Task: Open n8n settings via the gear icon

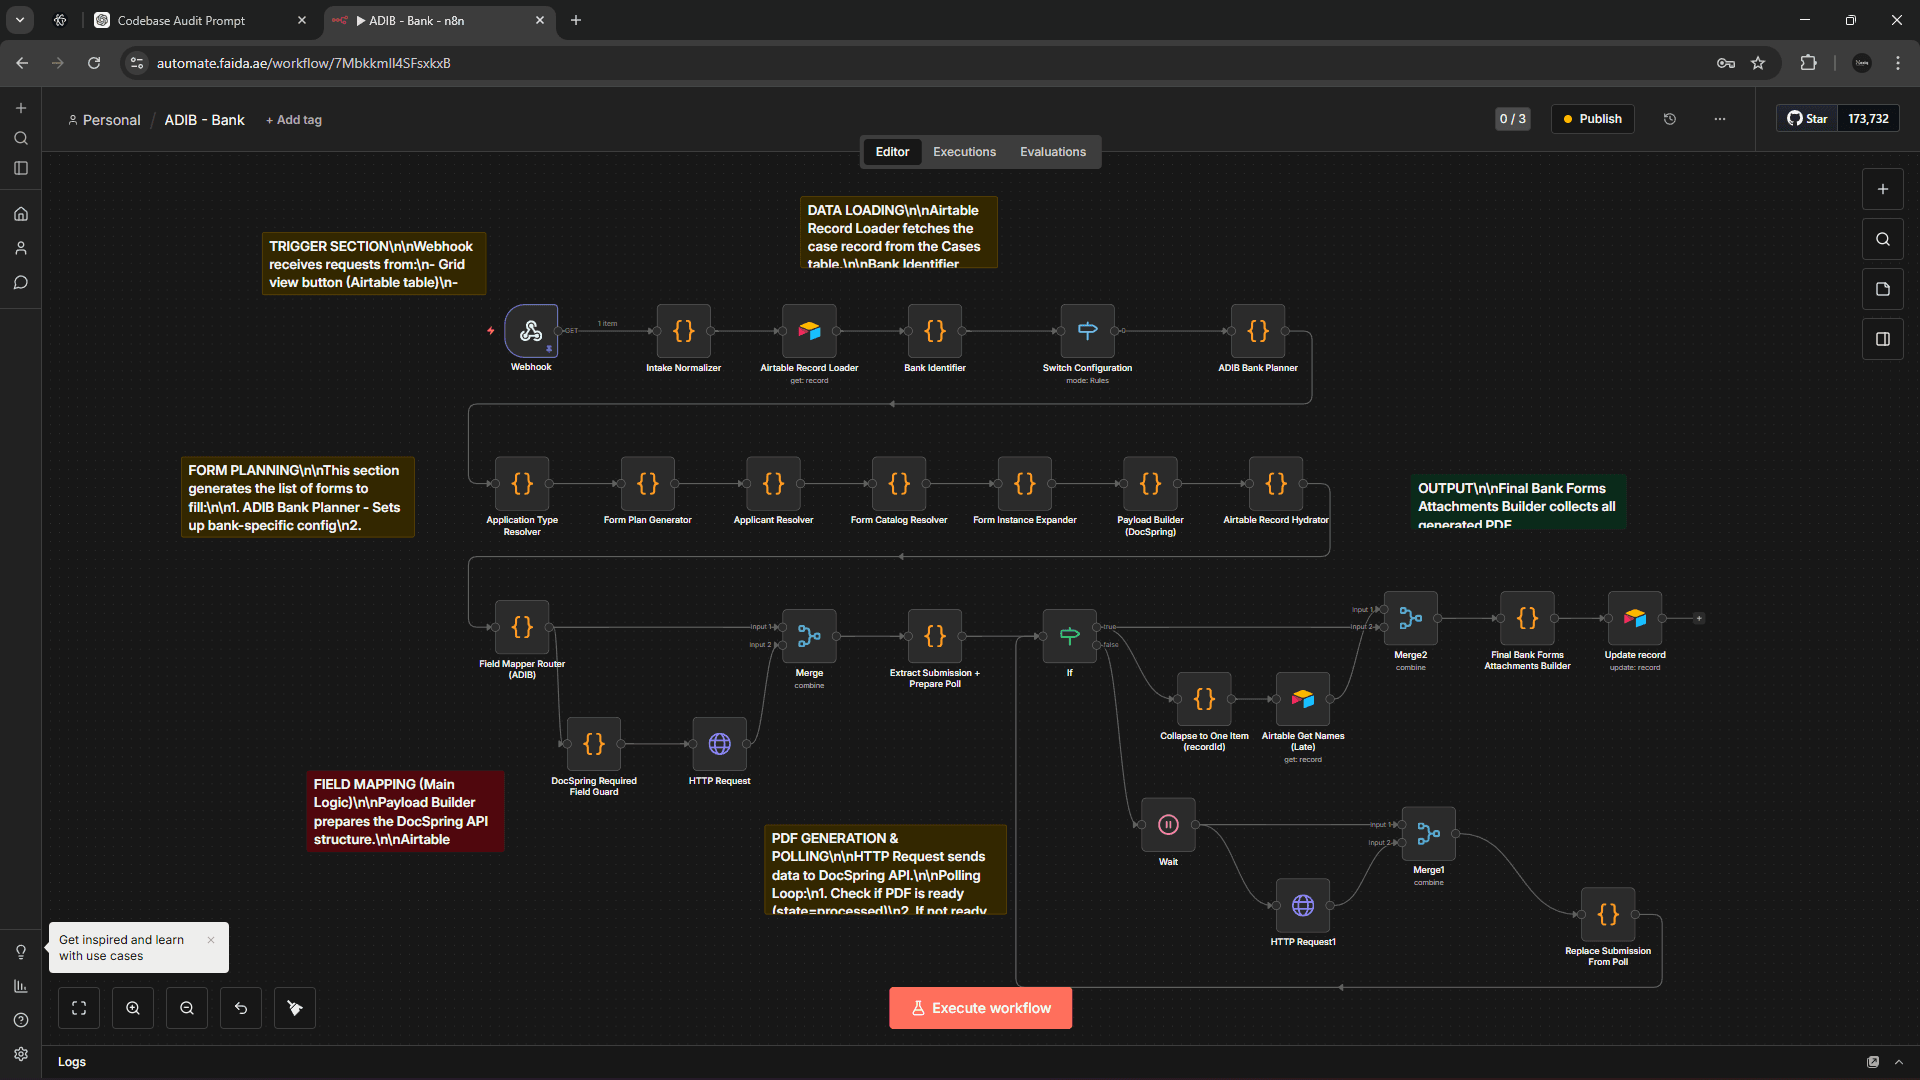Action: 20,1054
